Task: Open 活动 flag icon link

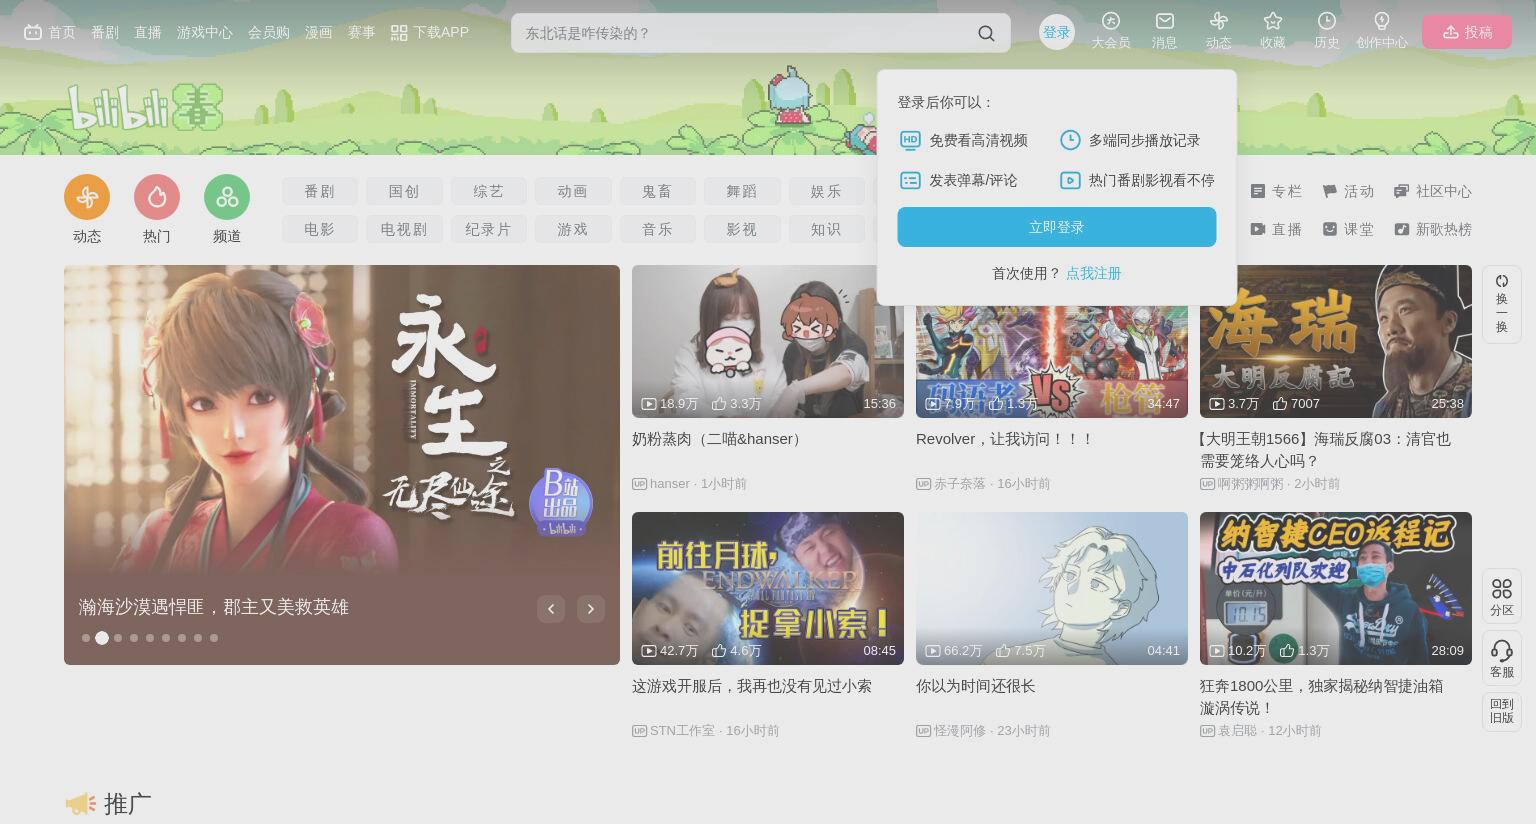Action: pos(1348,191)
